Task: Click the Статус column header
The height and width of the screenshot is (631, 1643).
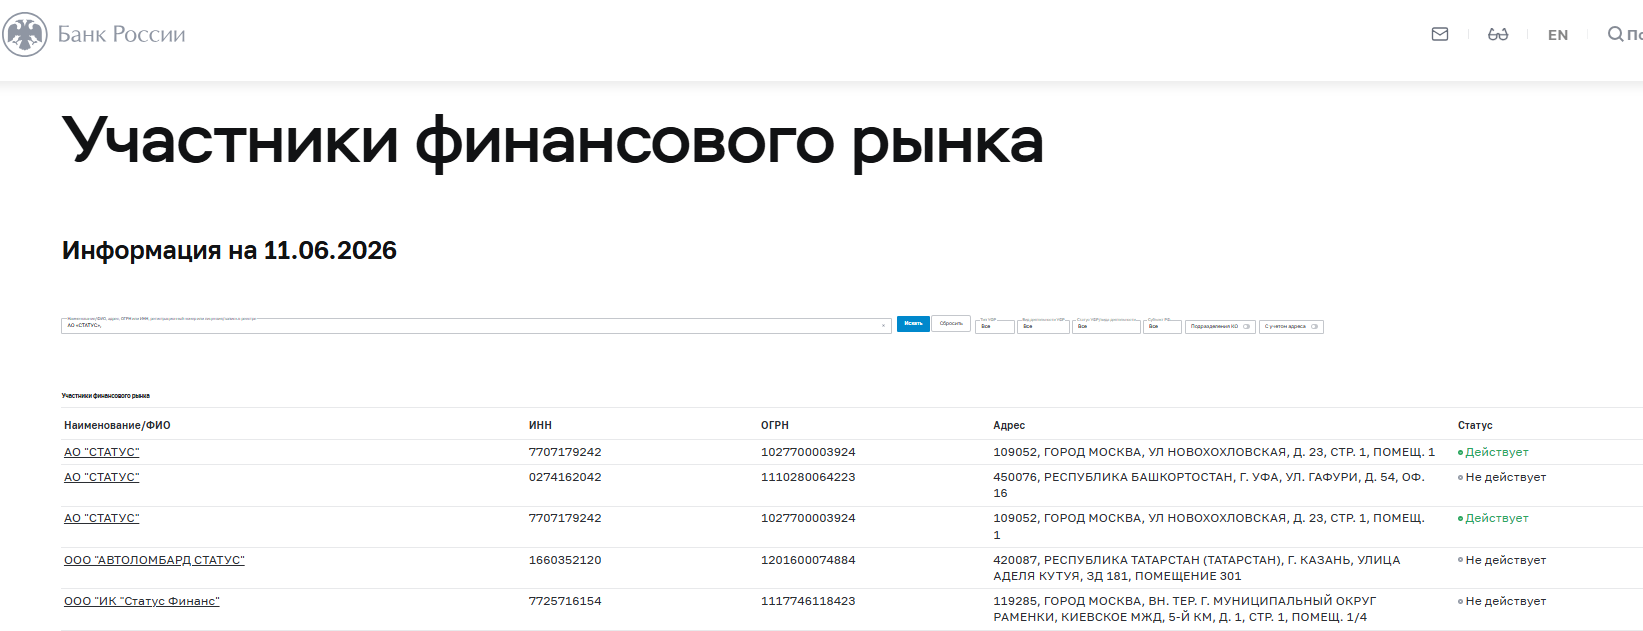Action: [1475, 425]
